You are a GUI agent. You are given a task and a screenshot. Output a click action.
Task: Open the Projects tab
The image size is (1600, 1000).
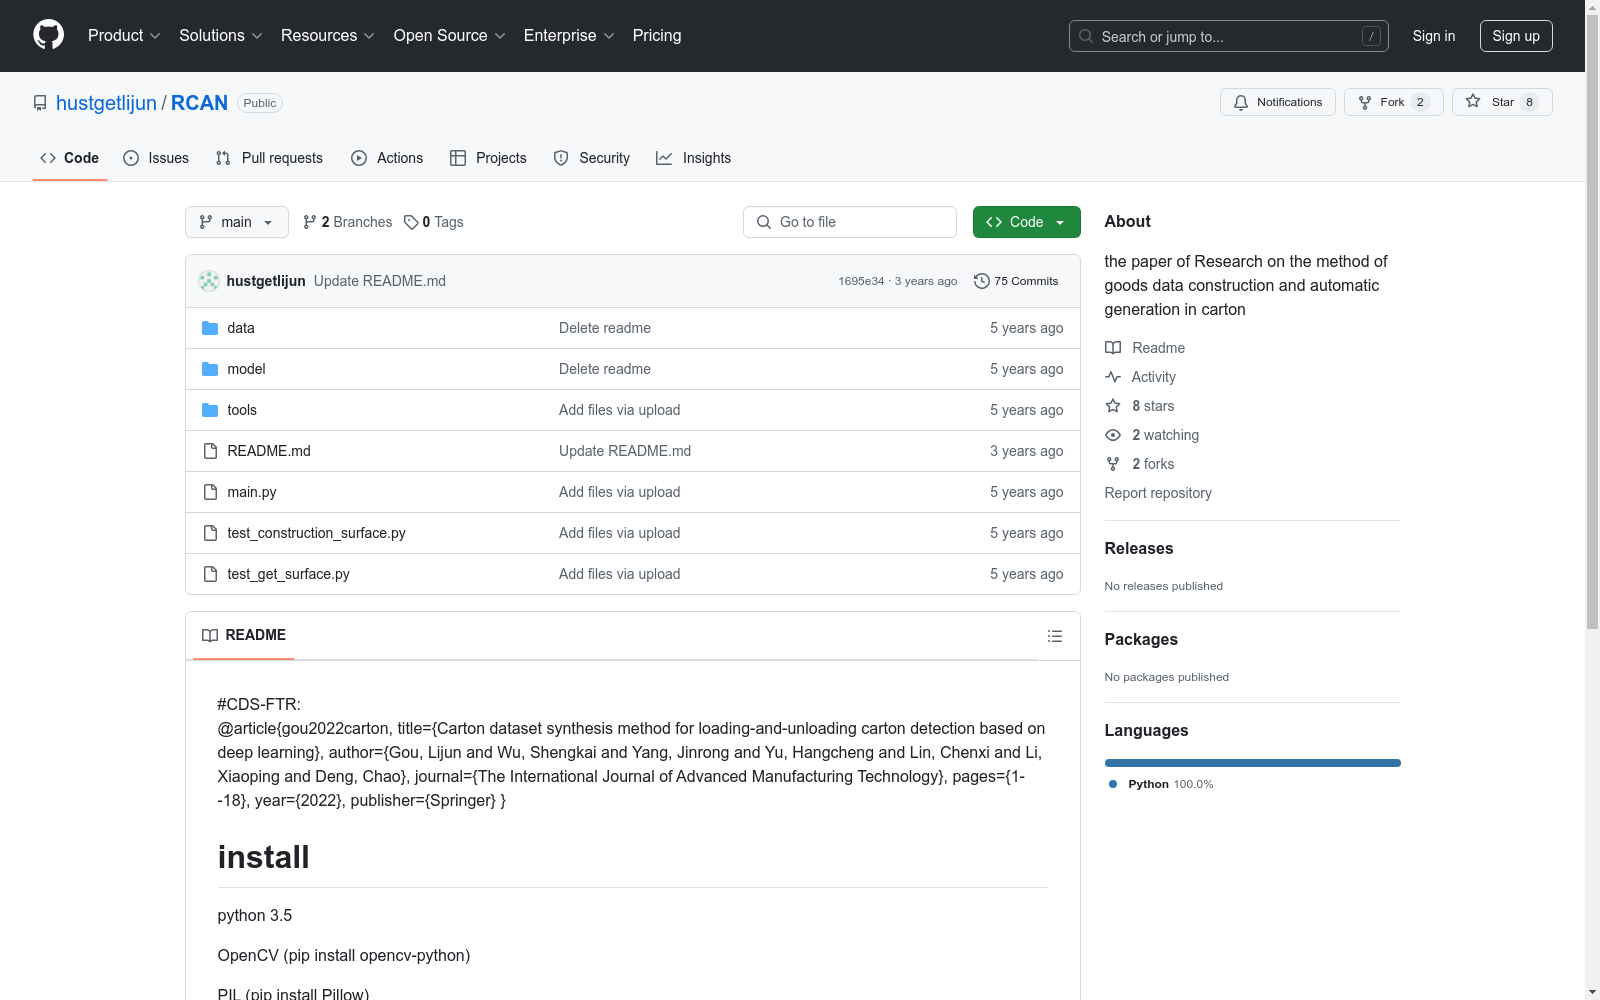click(x=488, y=158)
